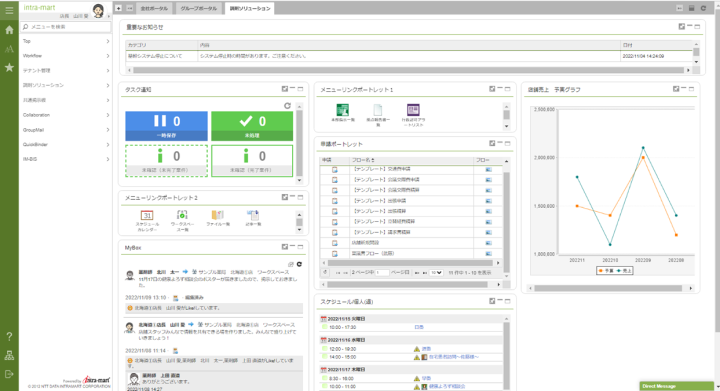Go to next page in 申請ポートレット pager
This screenshot has width=720, height=391.
417,273
